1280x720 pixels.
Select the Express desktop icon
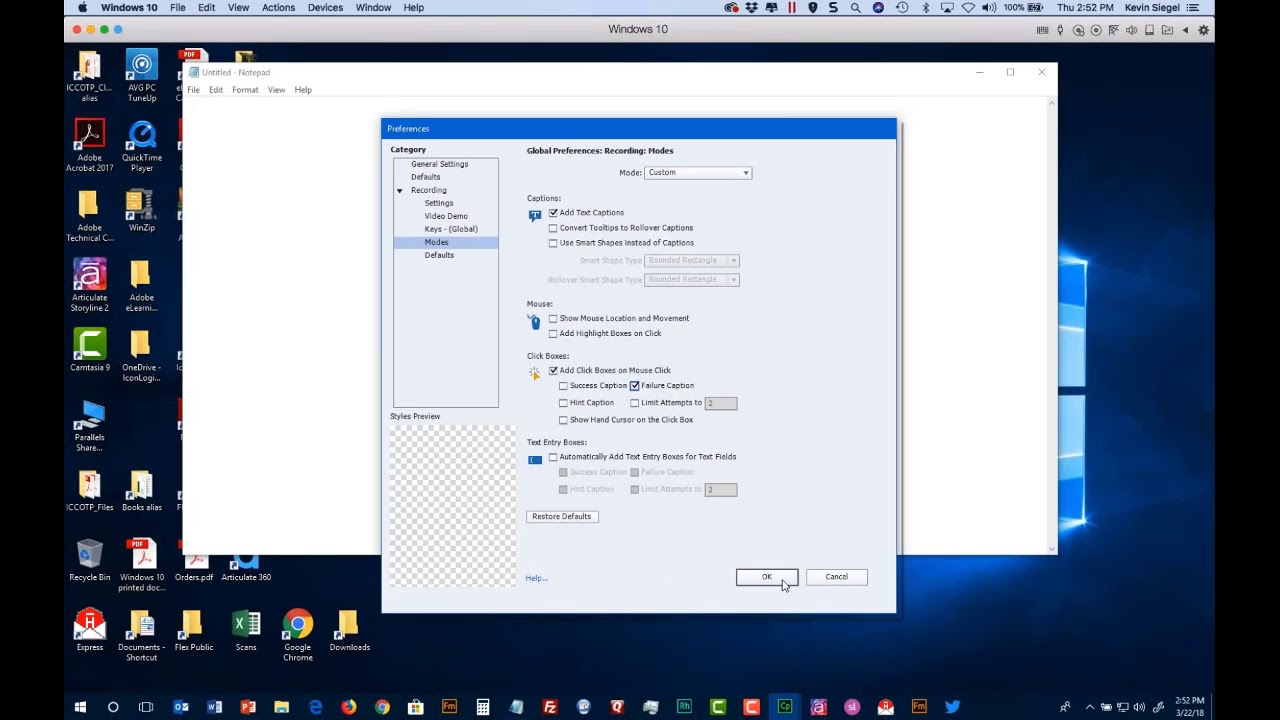pyautogui.click(x=89, y=631)
